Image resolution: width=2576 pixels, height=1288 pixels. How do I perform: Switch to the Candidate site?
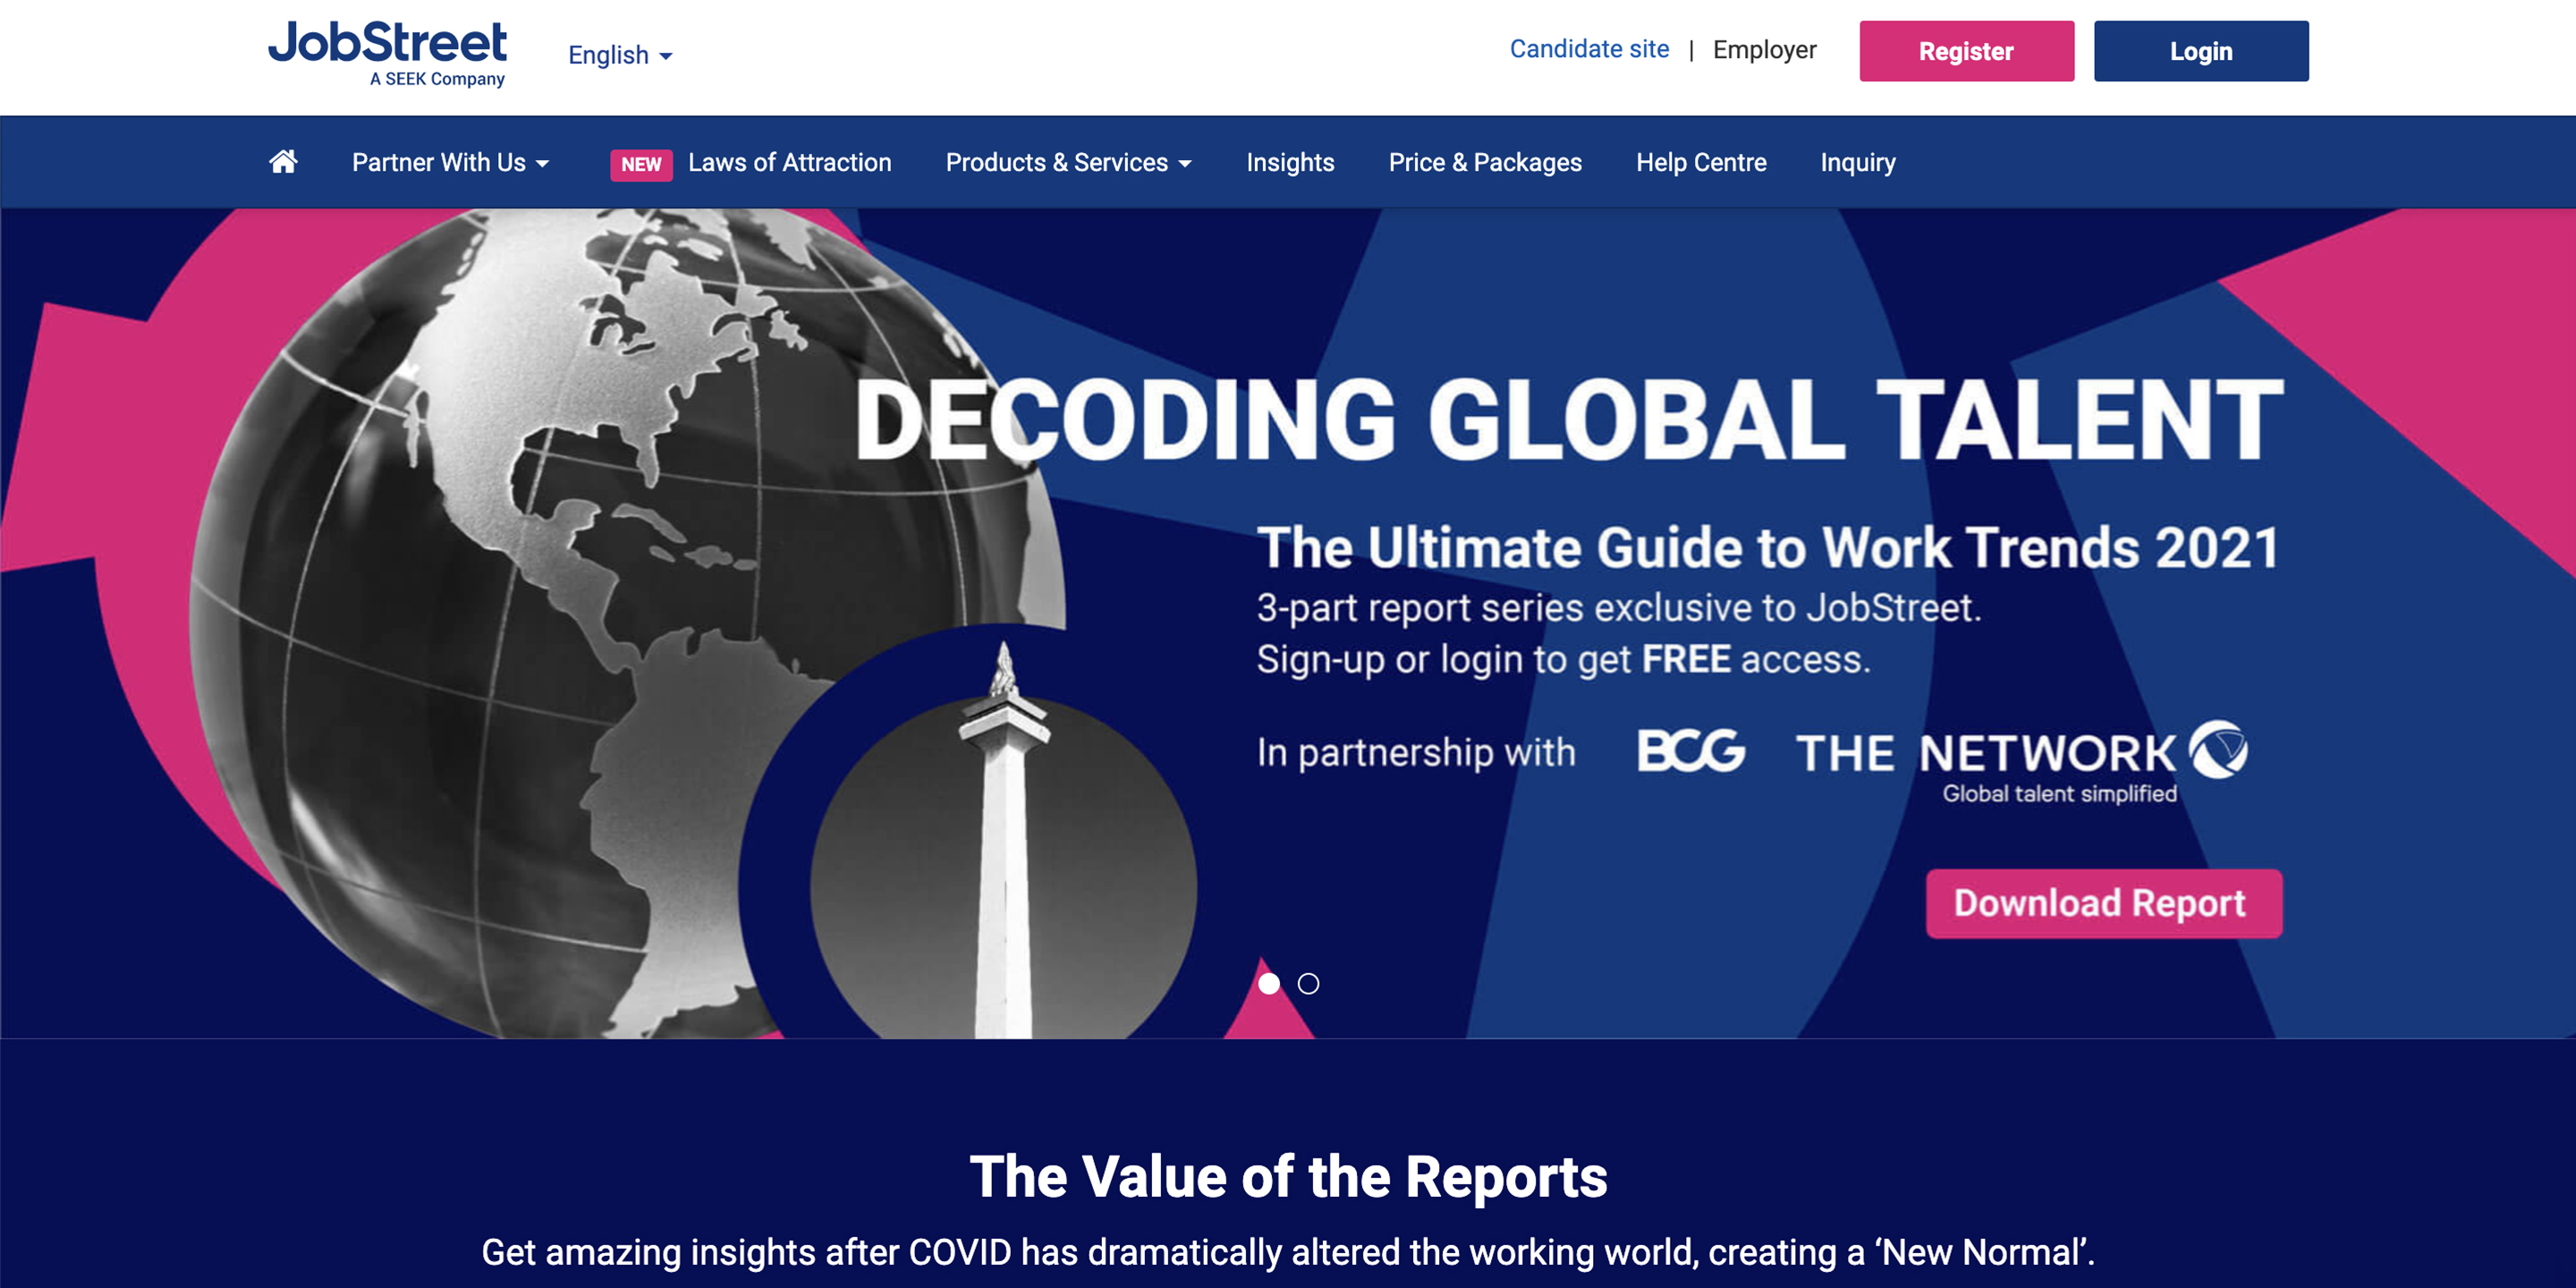tap(1589, 49)
